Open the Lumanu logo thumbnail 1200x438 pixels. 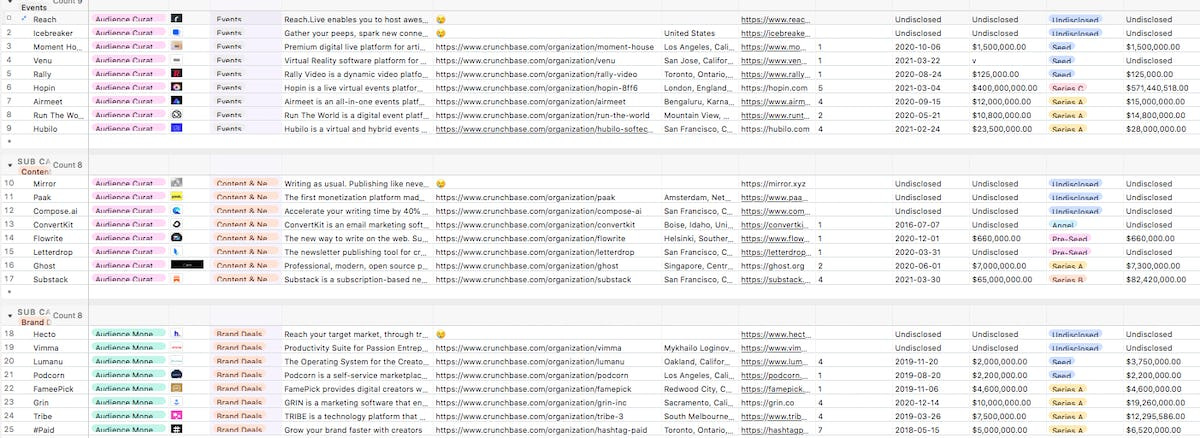(176, 361)
